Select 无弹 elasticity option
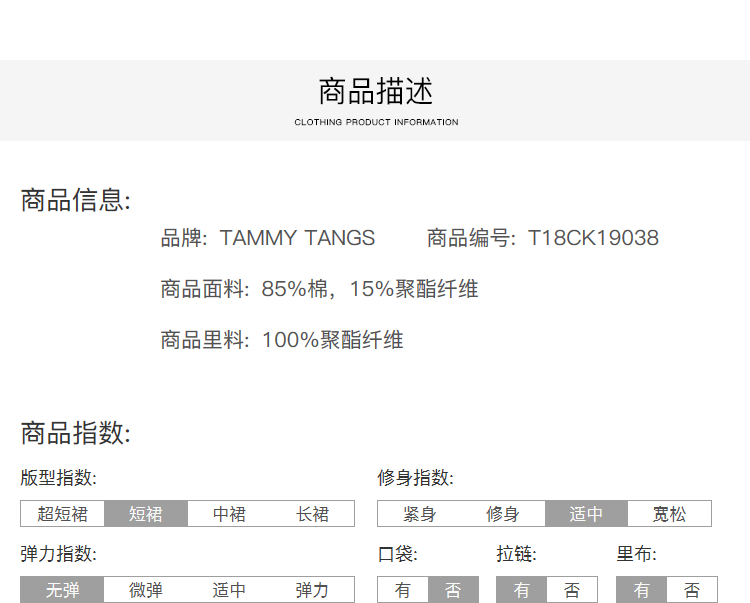This screenshot has width=750, height=603. click(62, 590)
